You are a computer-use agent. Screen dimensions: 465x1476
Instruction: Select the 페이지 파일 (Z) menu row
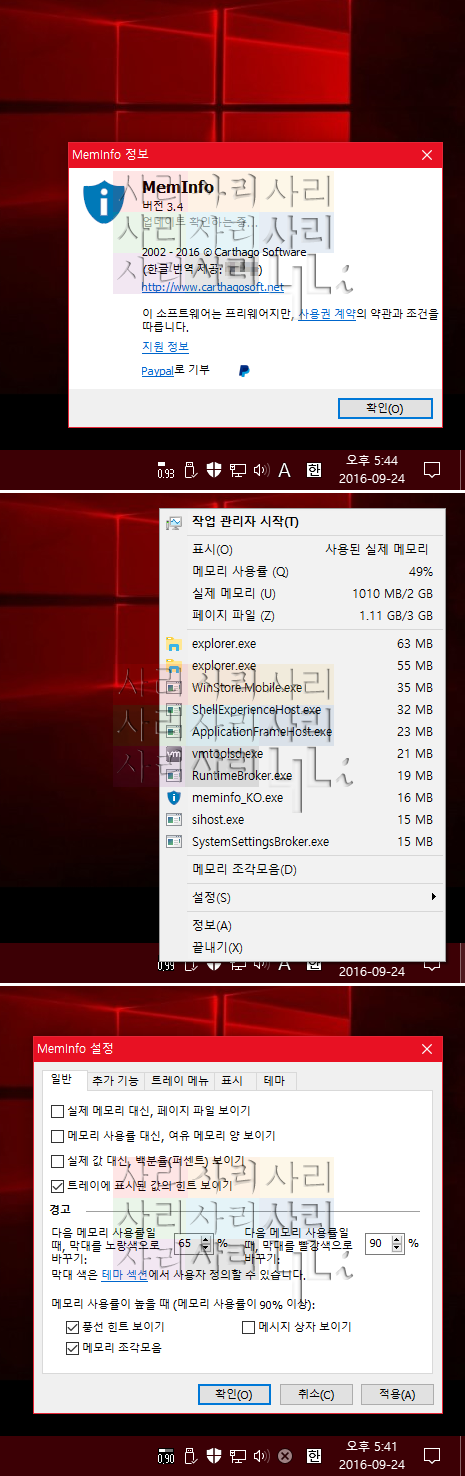301,615
